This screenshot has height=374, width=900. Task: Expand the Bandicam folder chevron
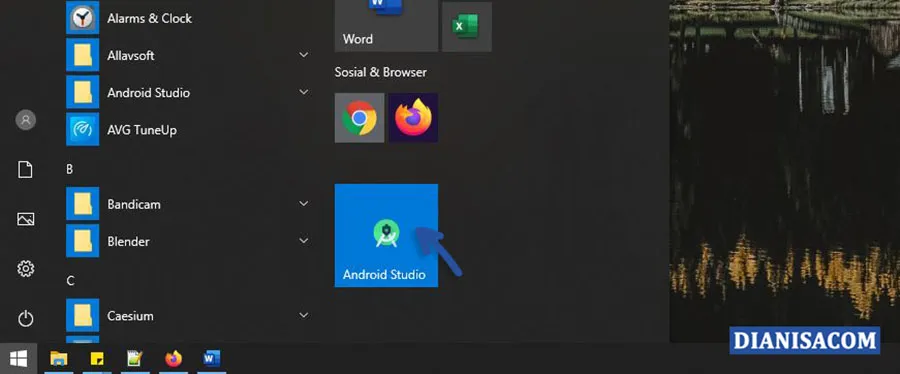pyautogui.click(x=304, y=204)
